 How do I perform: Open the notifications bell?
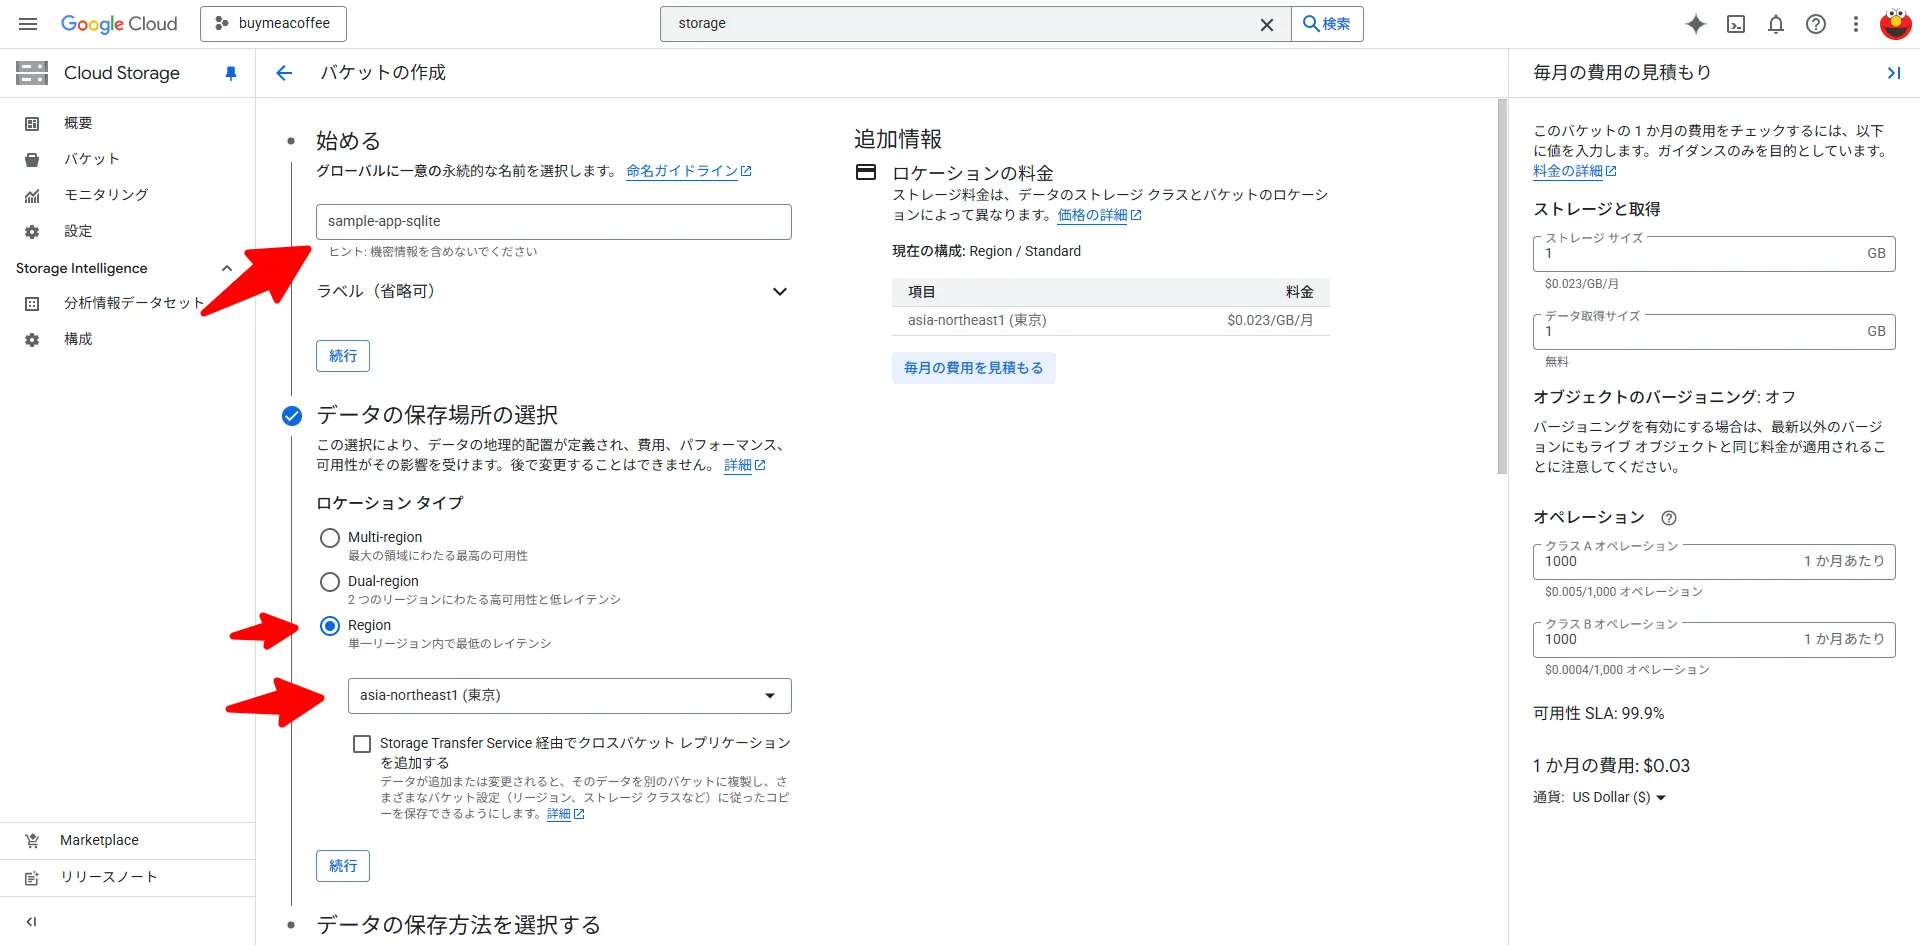coord(1776,24)
